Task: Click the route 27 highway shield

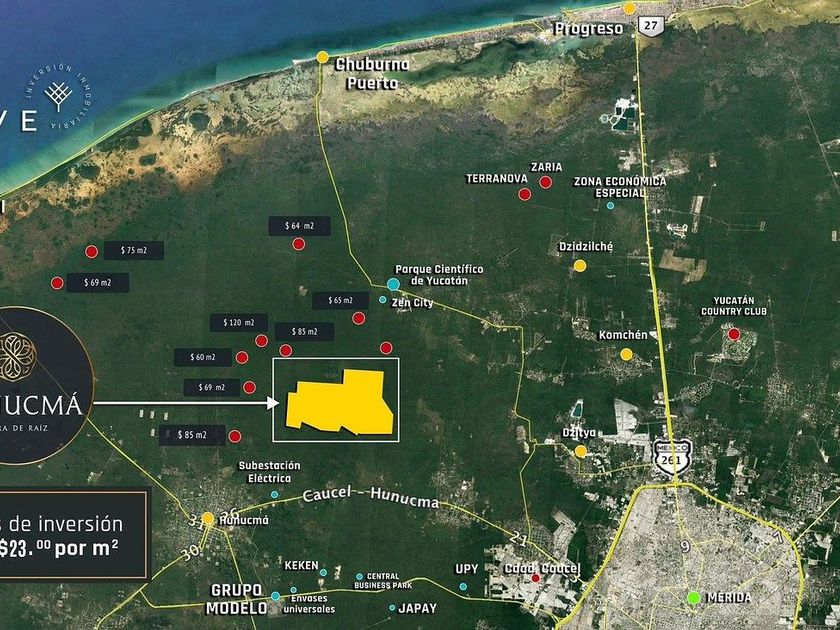Action: click(x=651, y=25)
